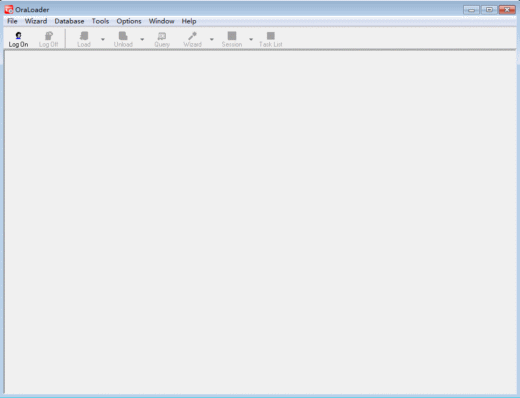Open the File menu
Image resolution: width=520 pixels, height=398 pixels.
pyautogui.click(x=12, y=21)
